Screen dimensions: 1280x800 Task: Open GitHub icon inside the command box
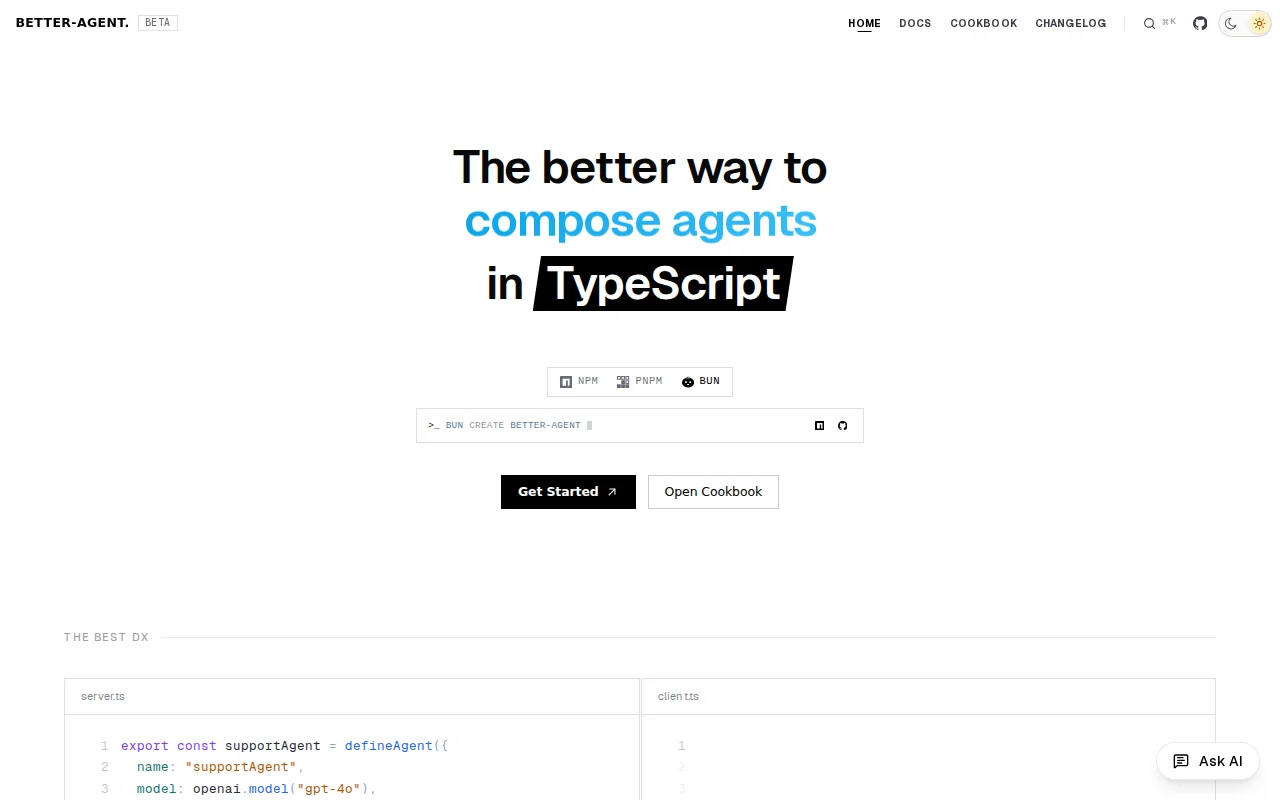(842, 425)
